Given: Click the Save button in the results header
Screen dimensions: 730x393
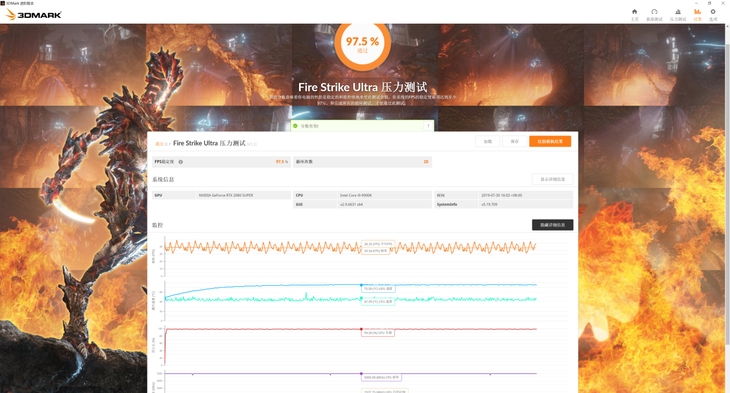Looking at the screenshot, I should 514,141.
